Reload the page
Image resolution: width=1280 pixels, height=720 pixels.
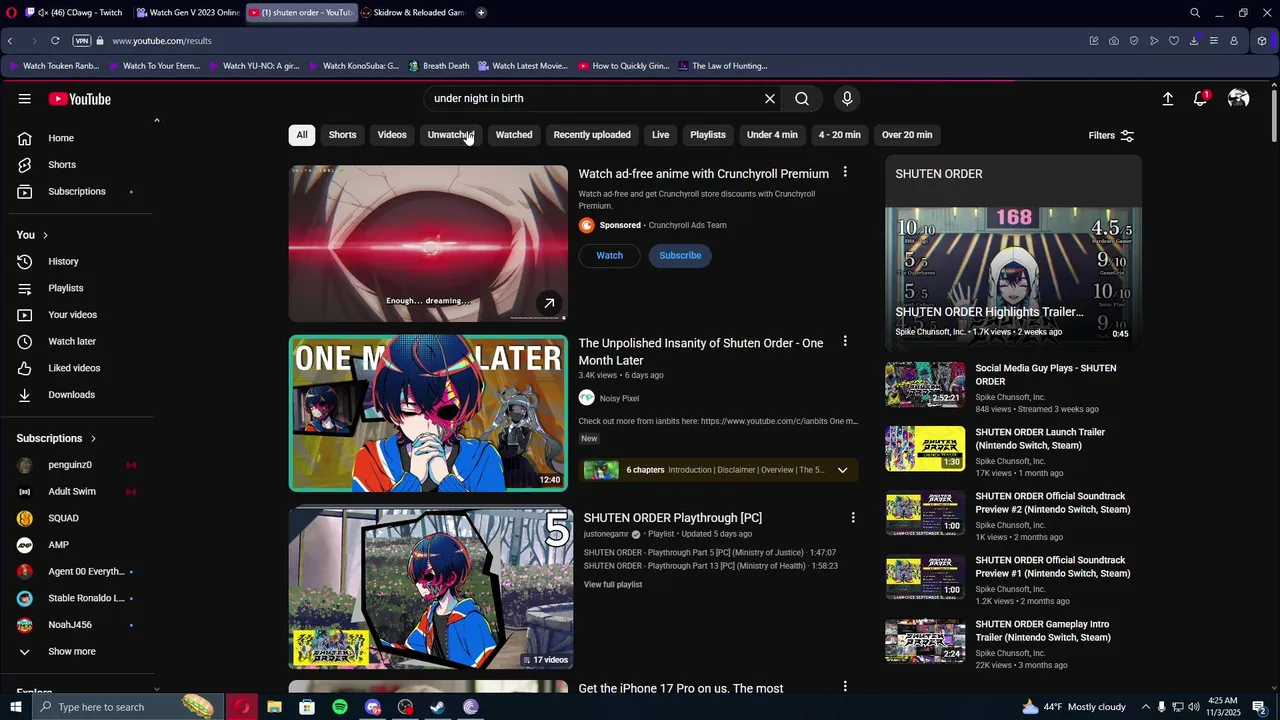(x=55, y=41)
